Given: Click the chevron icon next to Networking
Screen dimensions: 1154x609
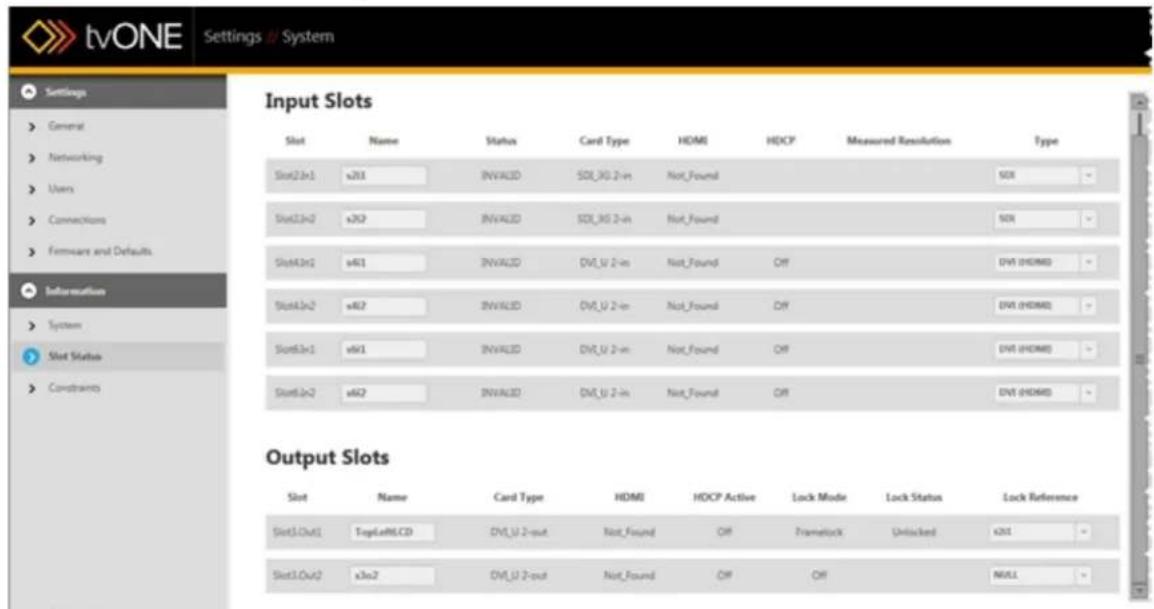Looking at the screenshot, I should point(32,158).
